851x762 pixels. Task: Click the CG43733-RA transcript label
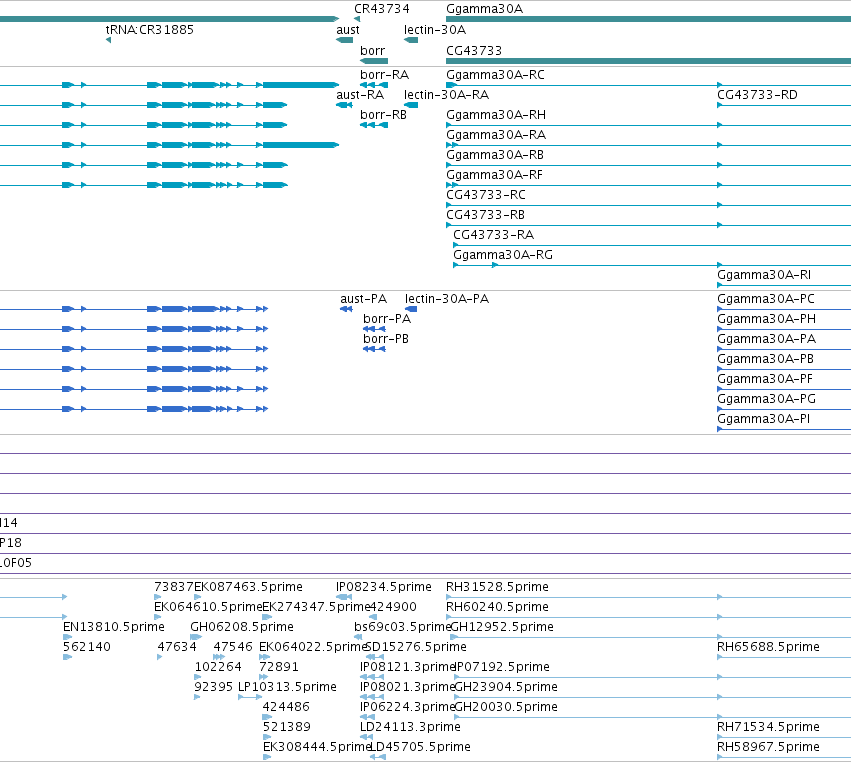[x=493, y=235]
